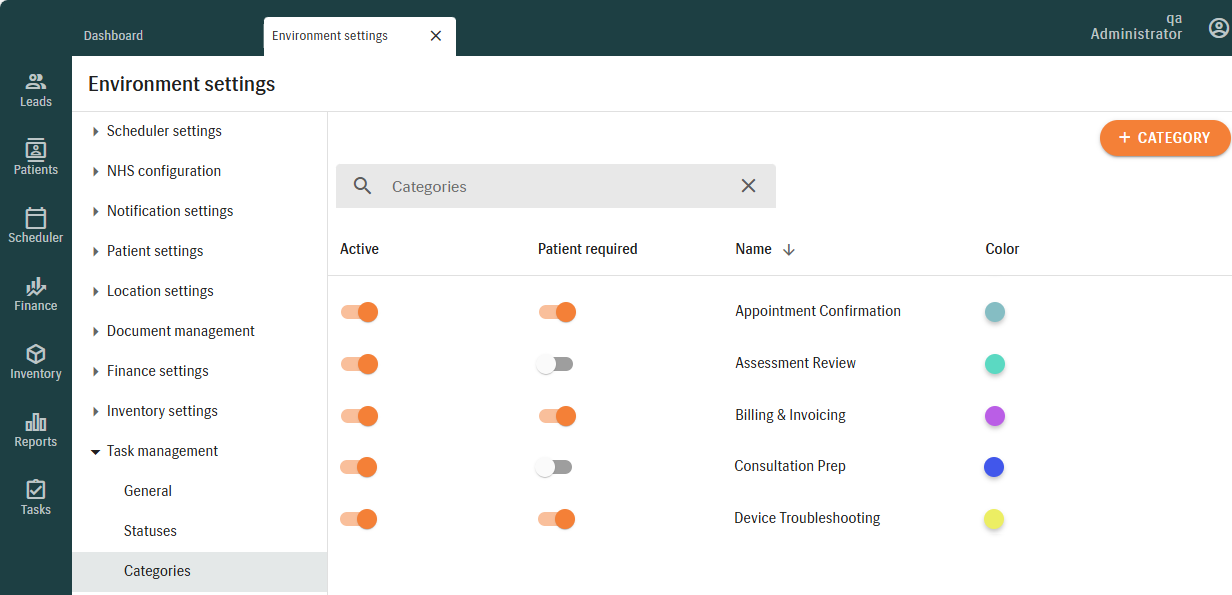Click the user account profile icon
Viewport: 1232px width, 595px height.
[1218, 28]
